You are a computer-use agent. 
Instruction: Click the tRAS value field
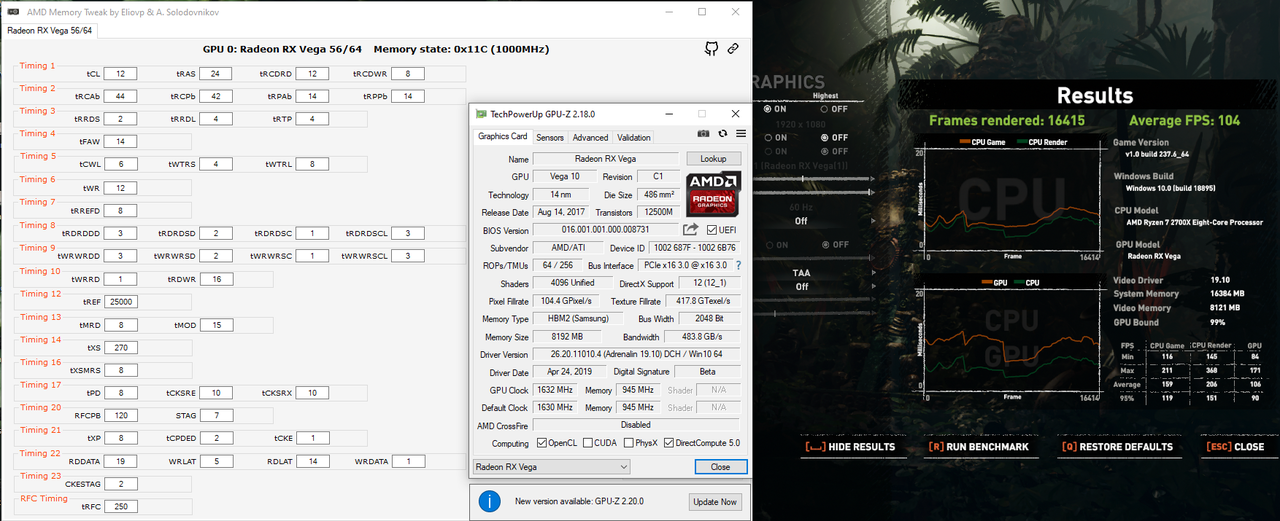click(215, 74)
